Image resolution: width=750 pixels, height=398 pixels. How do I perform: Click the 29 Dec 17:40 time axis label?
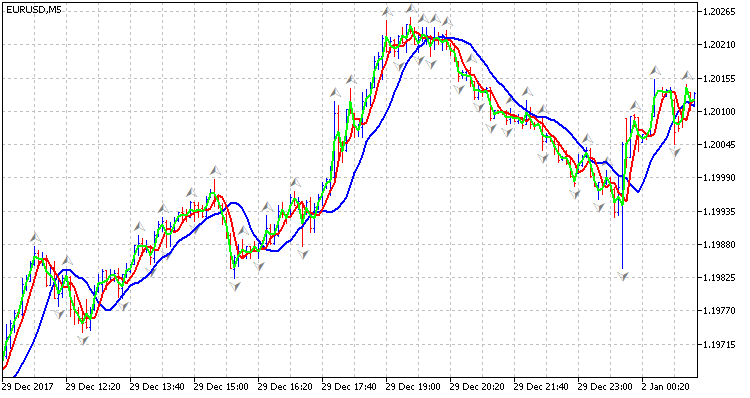[x=349, y=386]
